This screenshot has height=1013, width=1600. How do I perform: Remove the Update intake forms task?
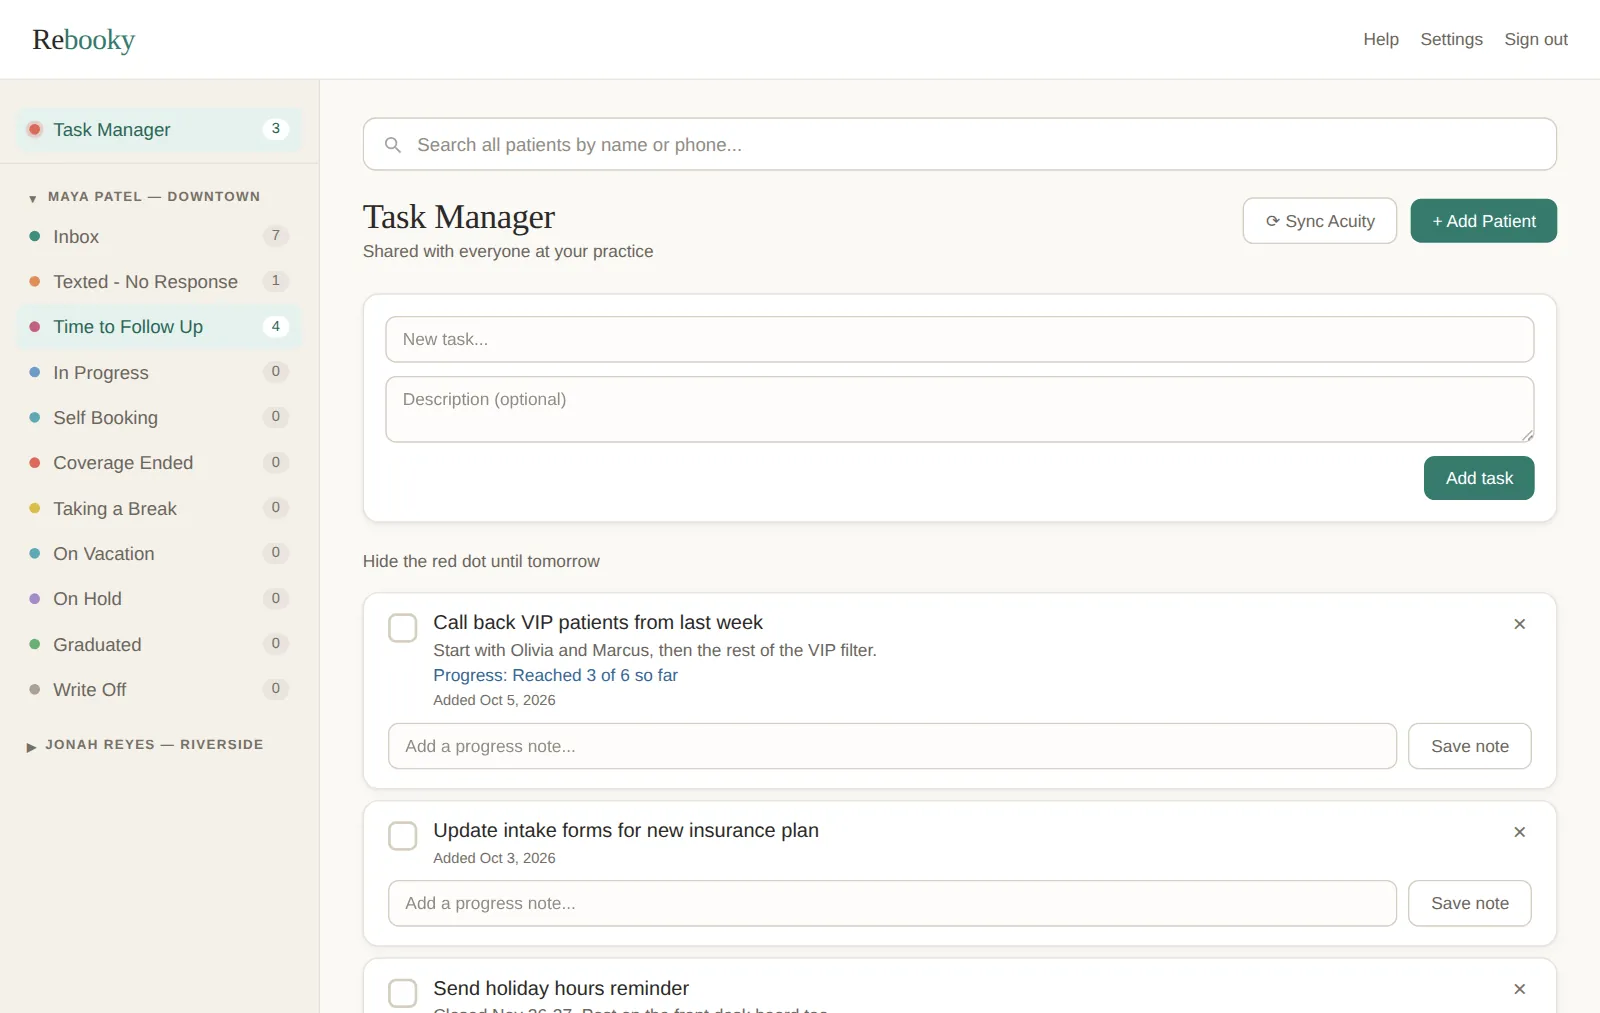click(1519, 832)
